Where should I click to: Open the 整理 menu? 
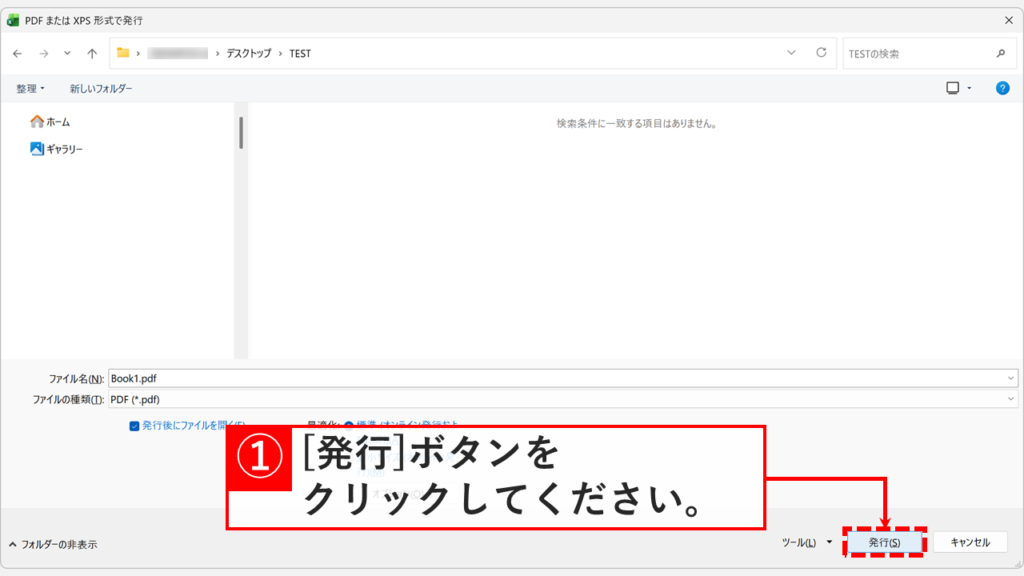pos(30,88)
